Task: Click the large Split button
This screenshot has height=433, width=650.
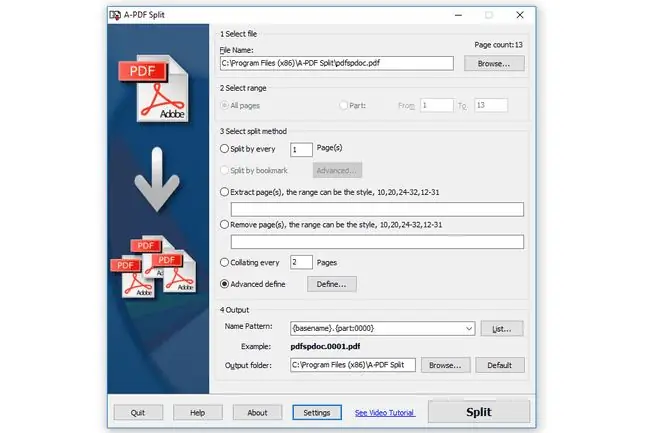Action: click(x=479, y=412)
